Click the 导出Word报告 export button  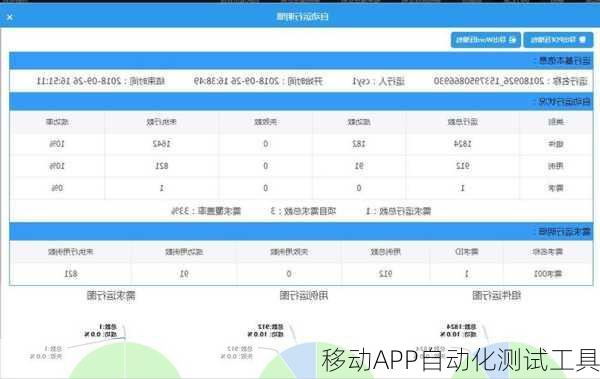point(486,40)
